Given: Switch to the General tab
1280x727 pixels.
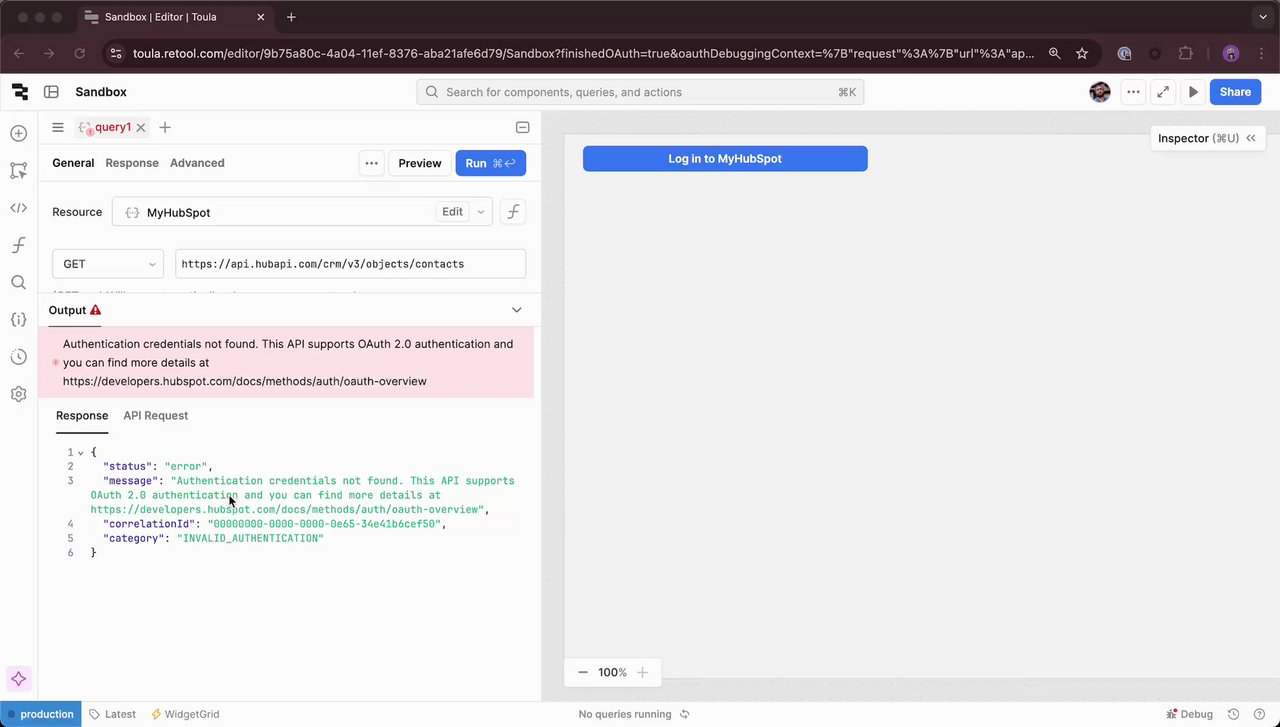Looking at the screenshot, I should click(73, 163).
